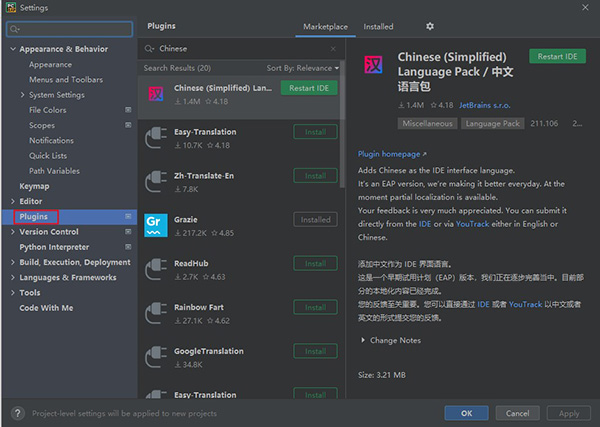This screenshot has width=600, height=427.
Task: Select Quick Lists settings
Action: (x=48, y=156)
